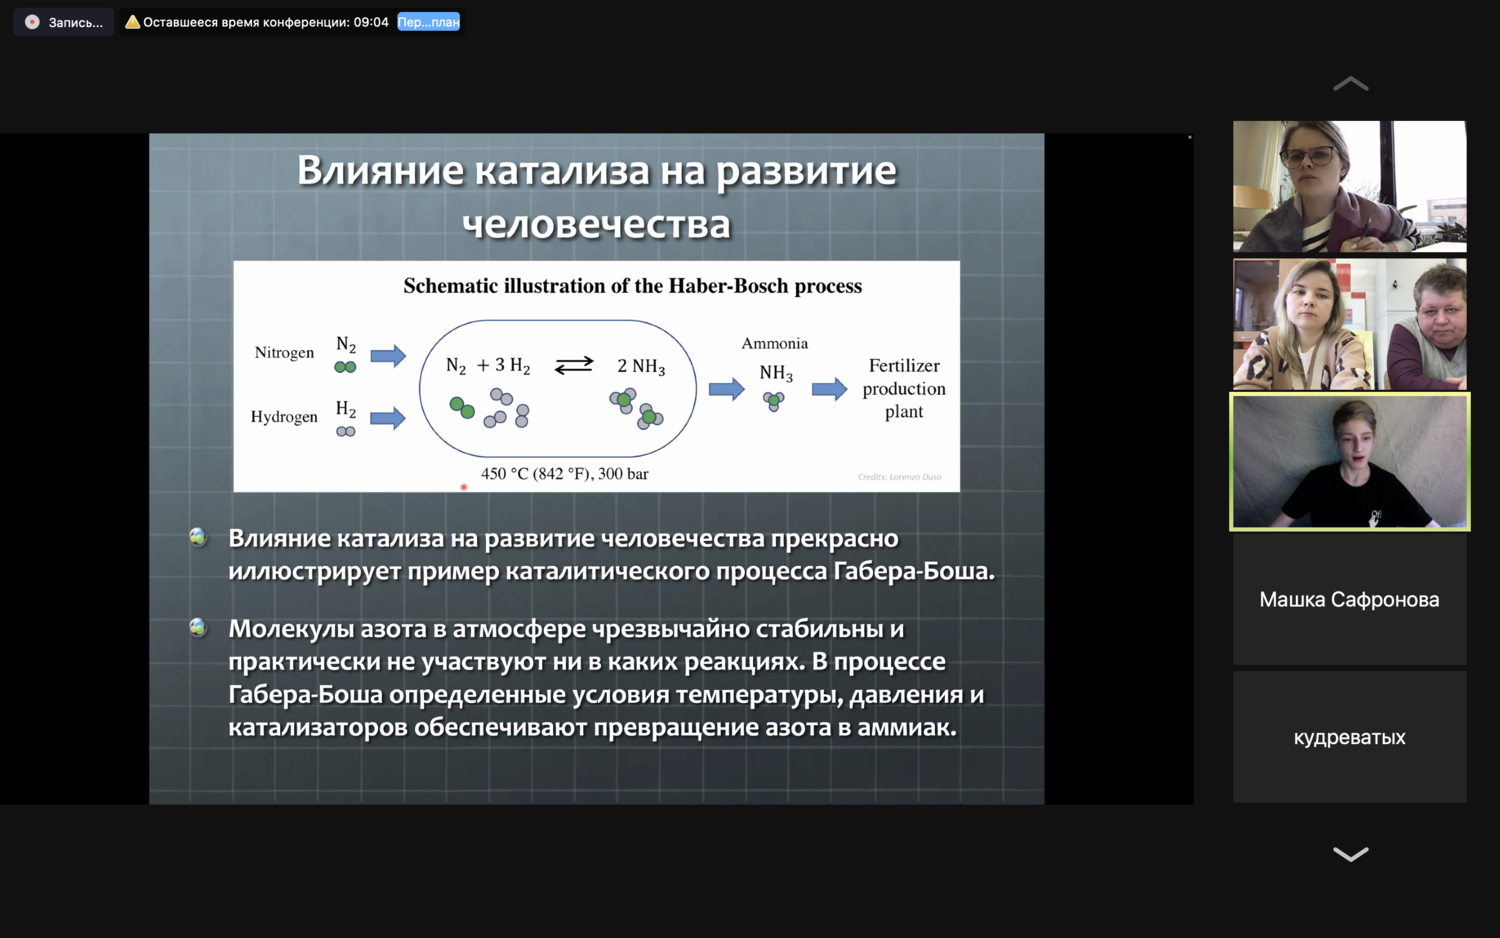This screenshot has height=938, width=1500.
Task: Click the "Nitrogen" label in the diagram
Action: [284, 353]
